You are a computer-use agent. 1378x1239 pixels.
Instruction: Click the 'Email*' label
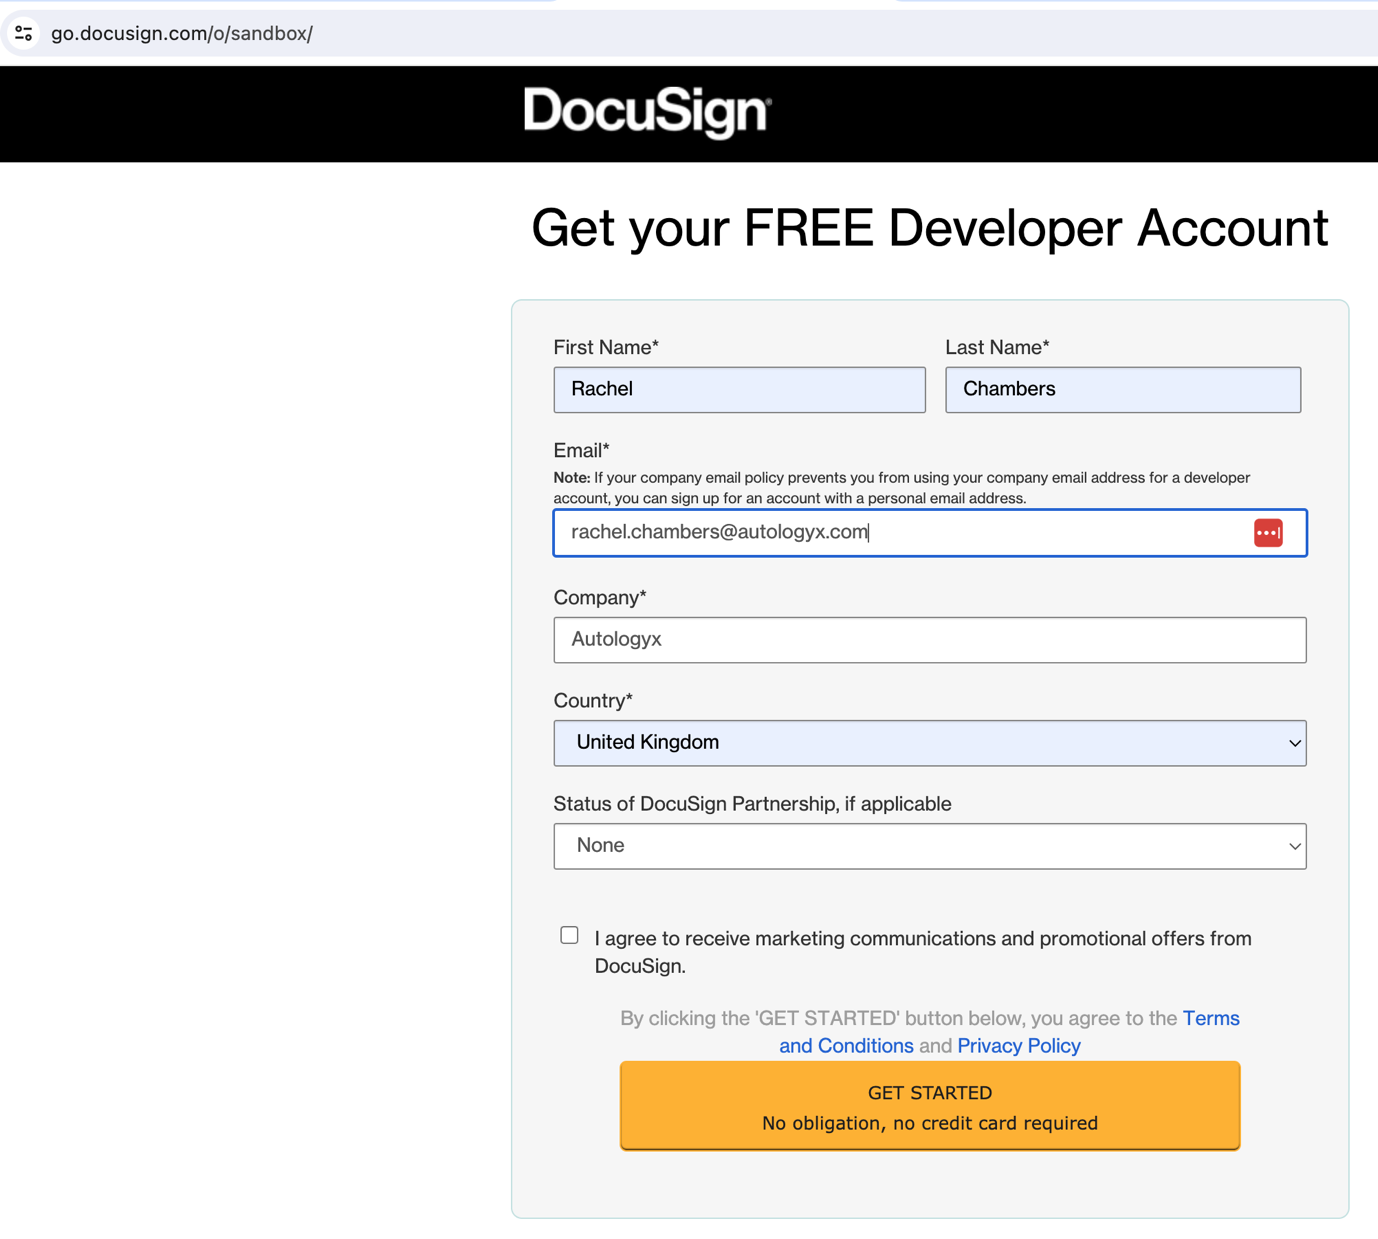[x=582, y=451]
